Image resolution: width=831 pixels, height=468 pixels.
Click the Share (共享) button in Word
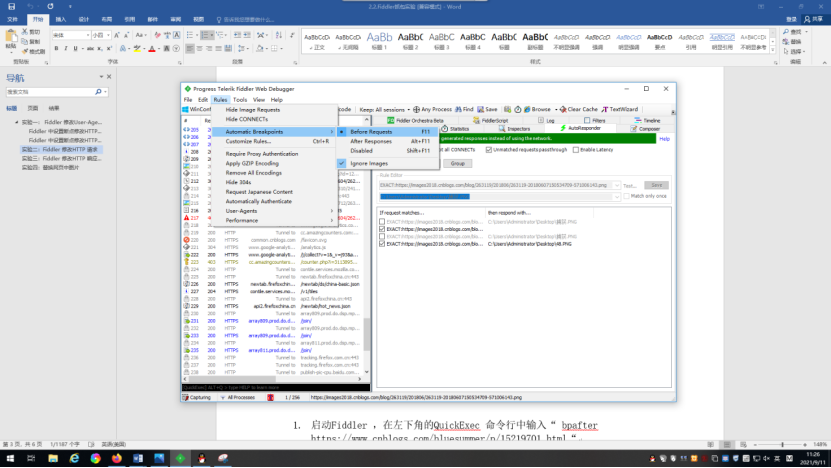(814, 19)
